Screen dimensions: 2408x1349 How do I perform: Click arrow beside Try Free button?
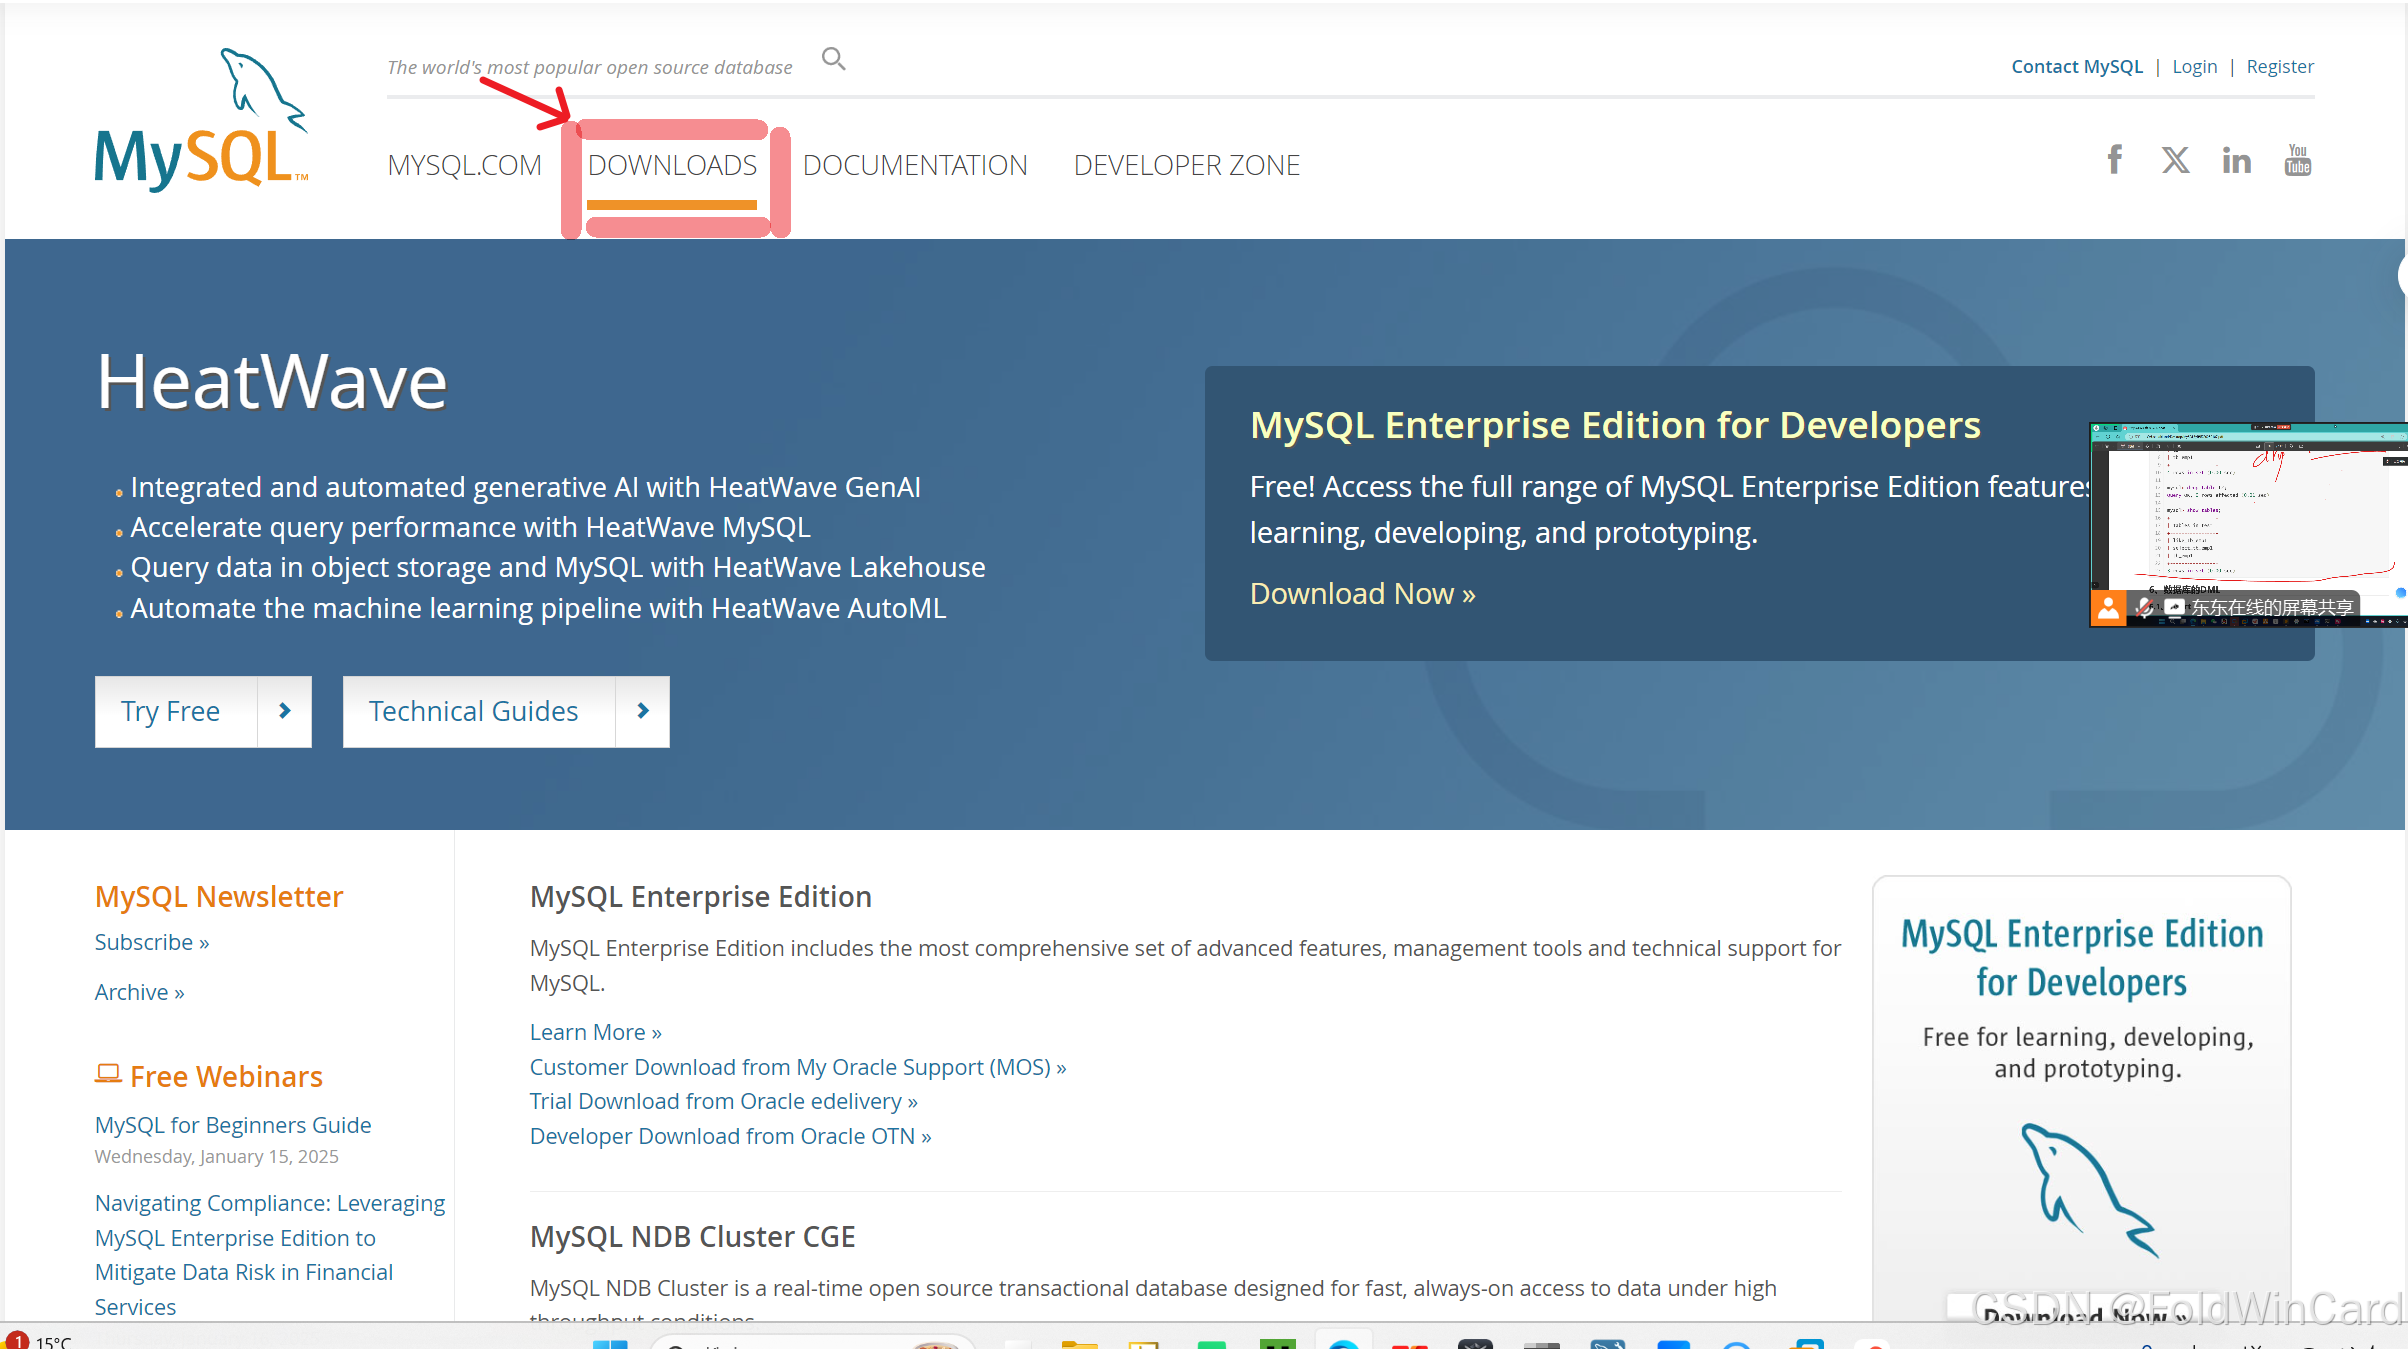(285, 711)
